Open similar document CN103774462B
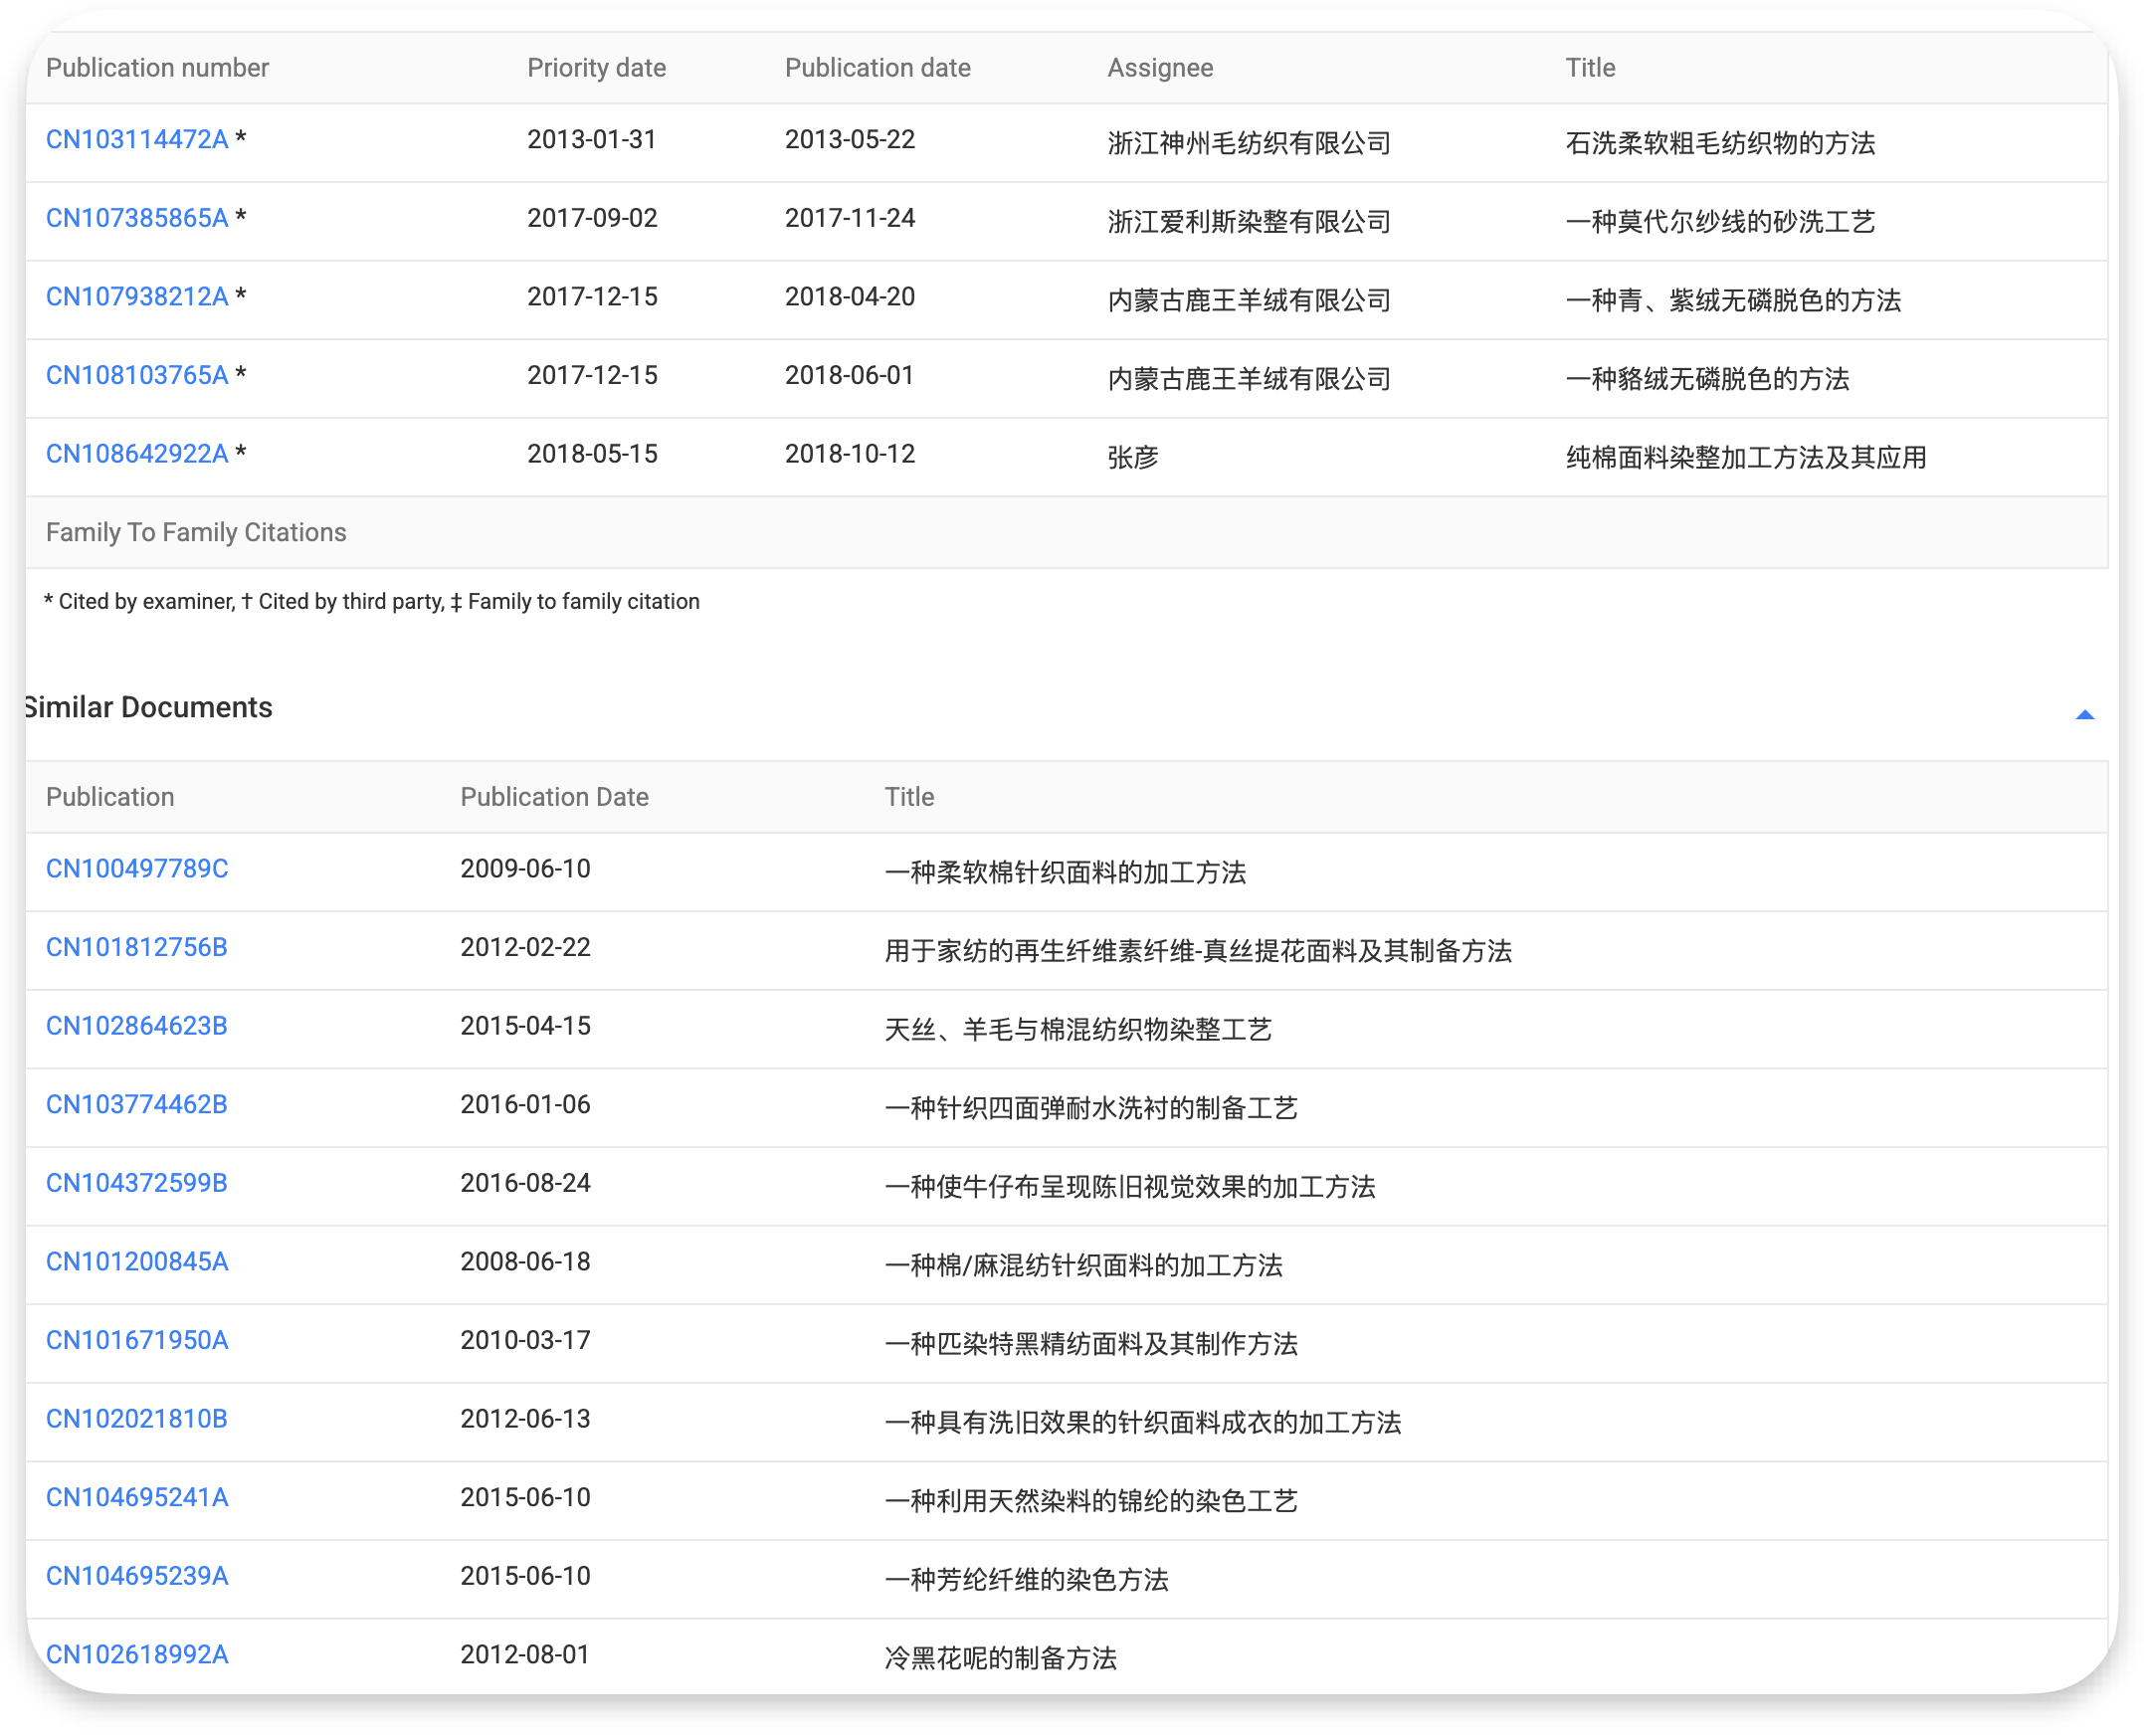 coord(137,1104)
